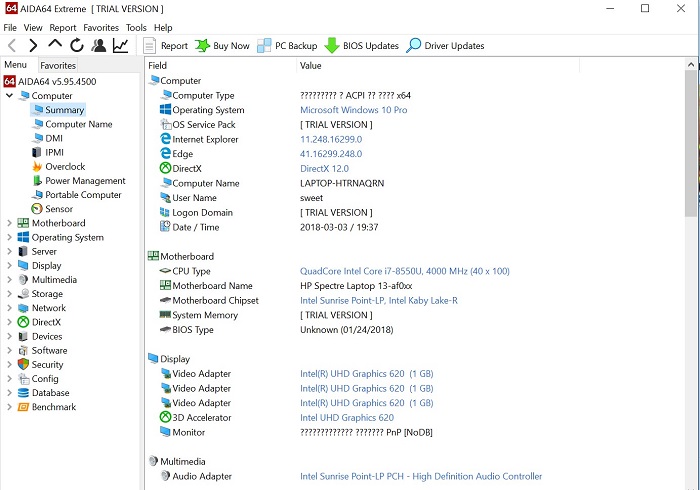This screenshot has height=490, width=700.
Task: Go forward with the right arrow icon
Action: click(33, 46)
